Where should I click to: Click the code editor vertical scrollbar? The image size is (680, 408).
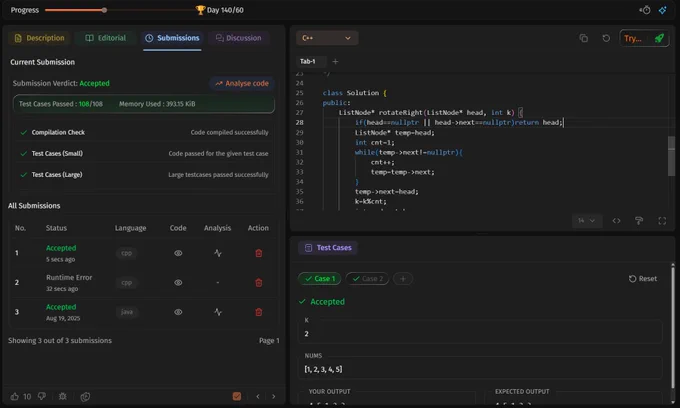point(671,155)
